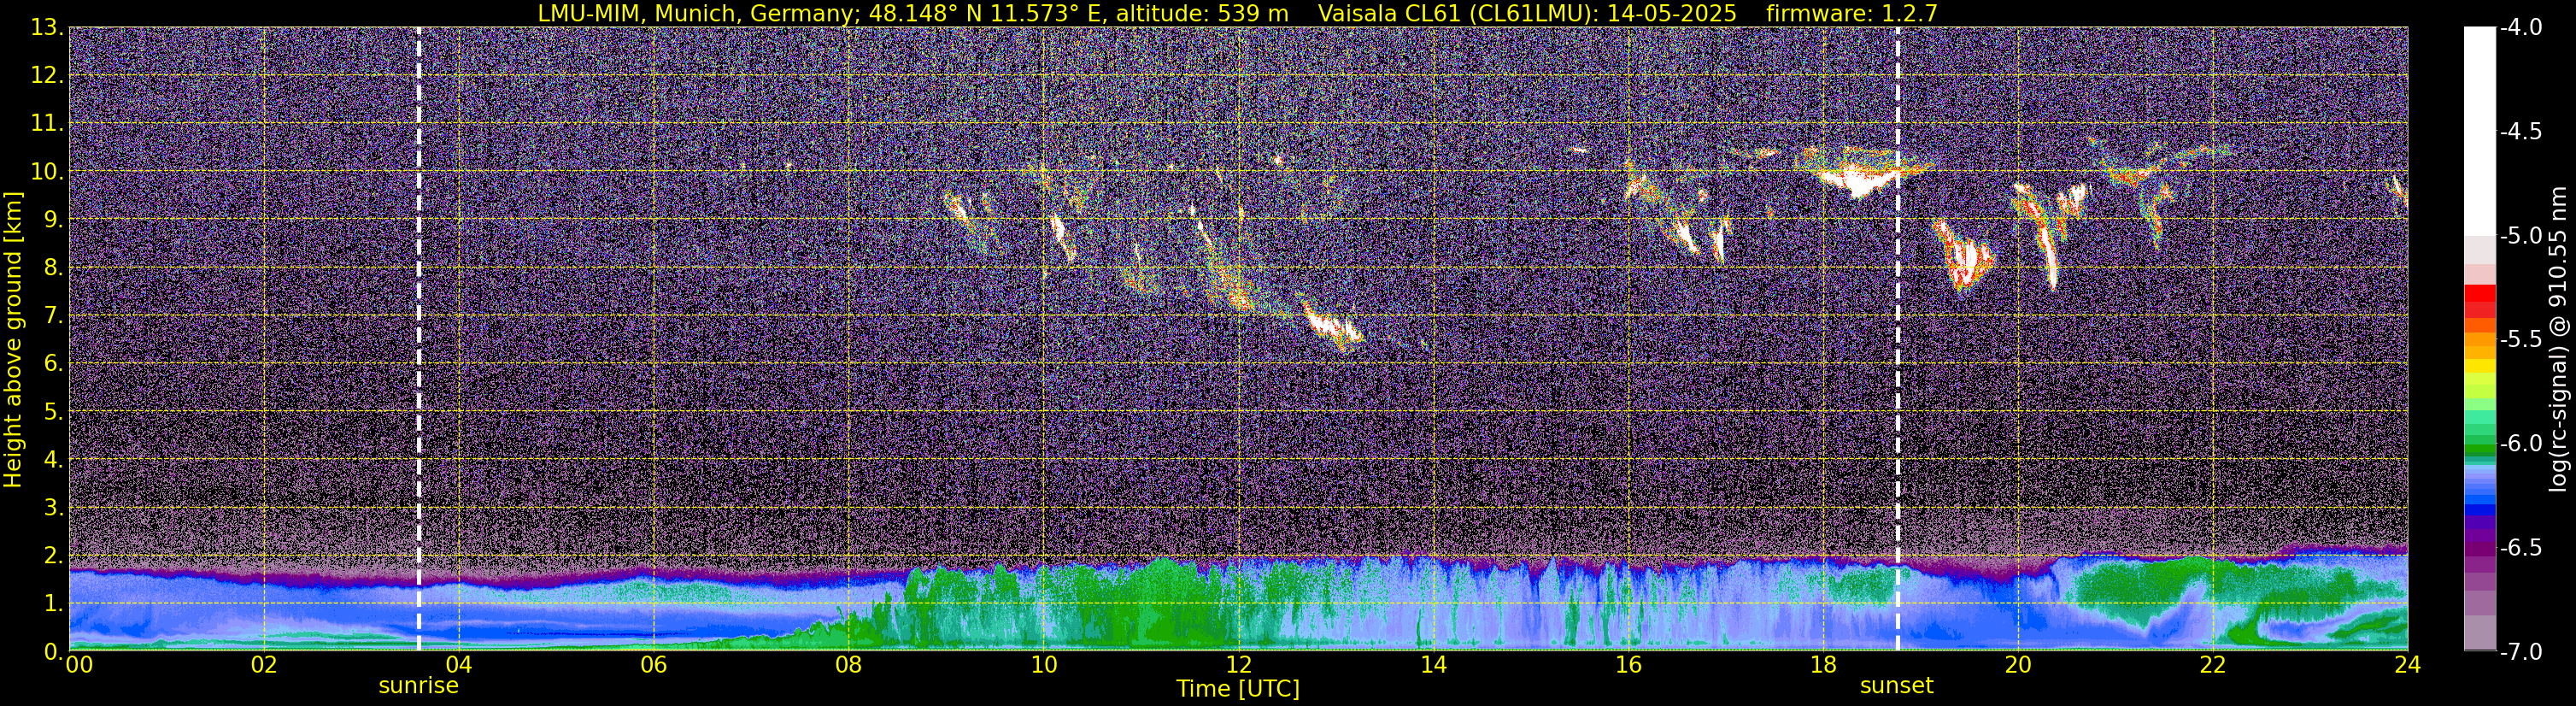Image resolution: width=2576 pixels, height=706 pixels.
Task: Click the height tick label '8.'
Action: (54, 268)
